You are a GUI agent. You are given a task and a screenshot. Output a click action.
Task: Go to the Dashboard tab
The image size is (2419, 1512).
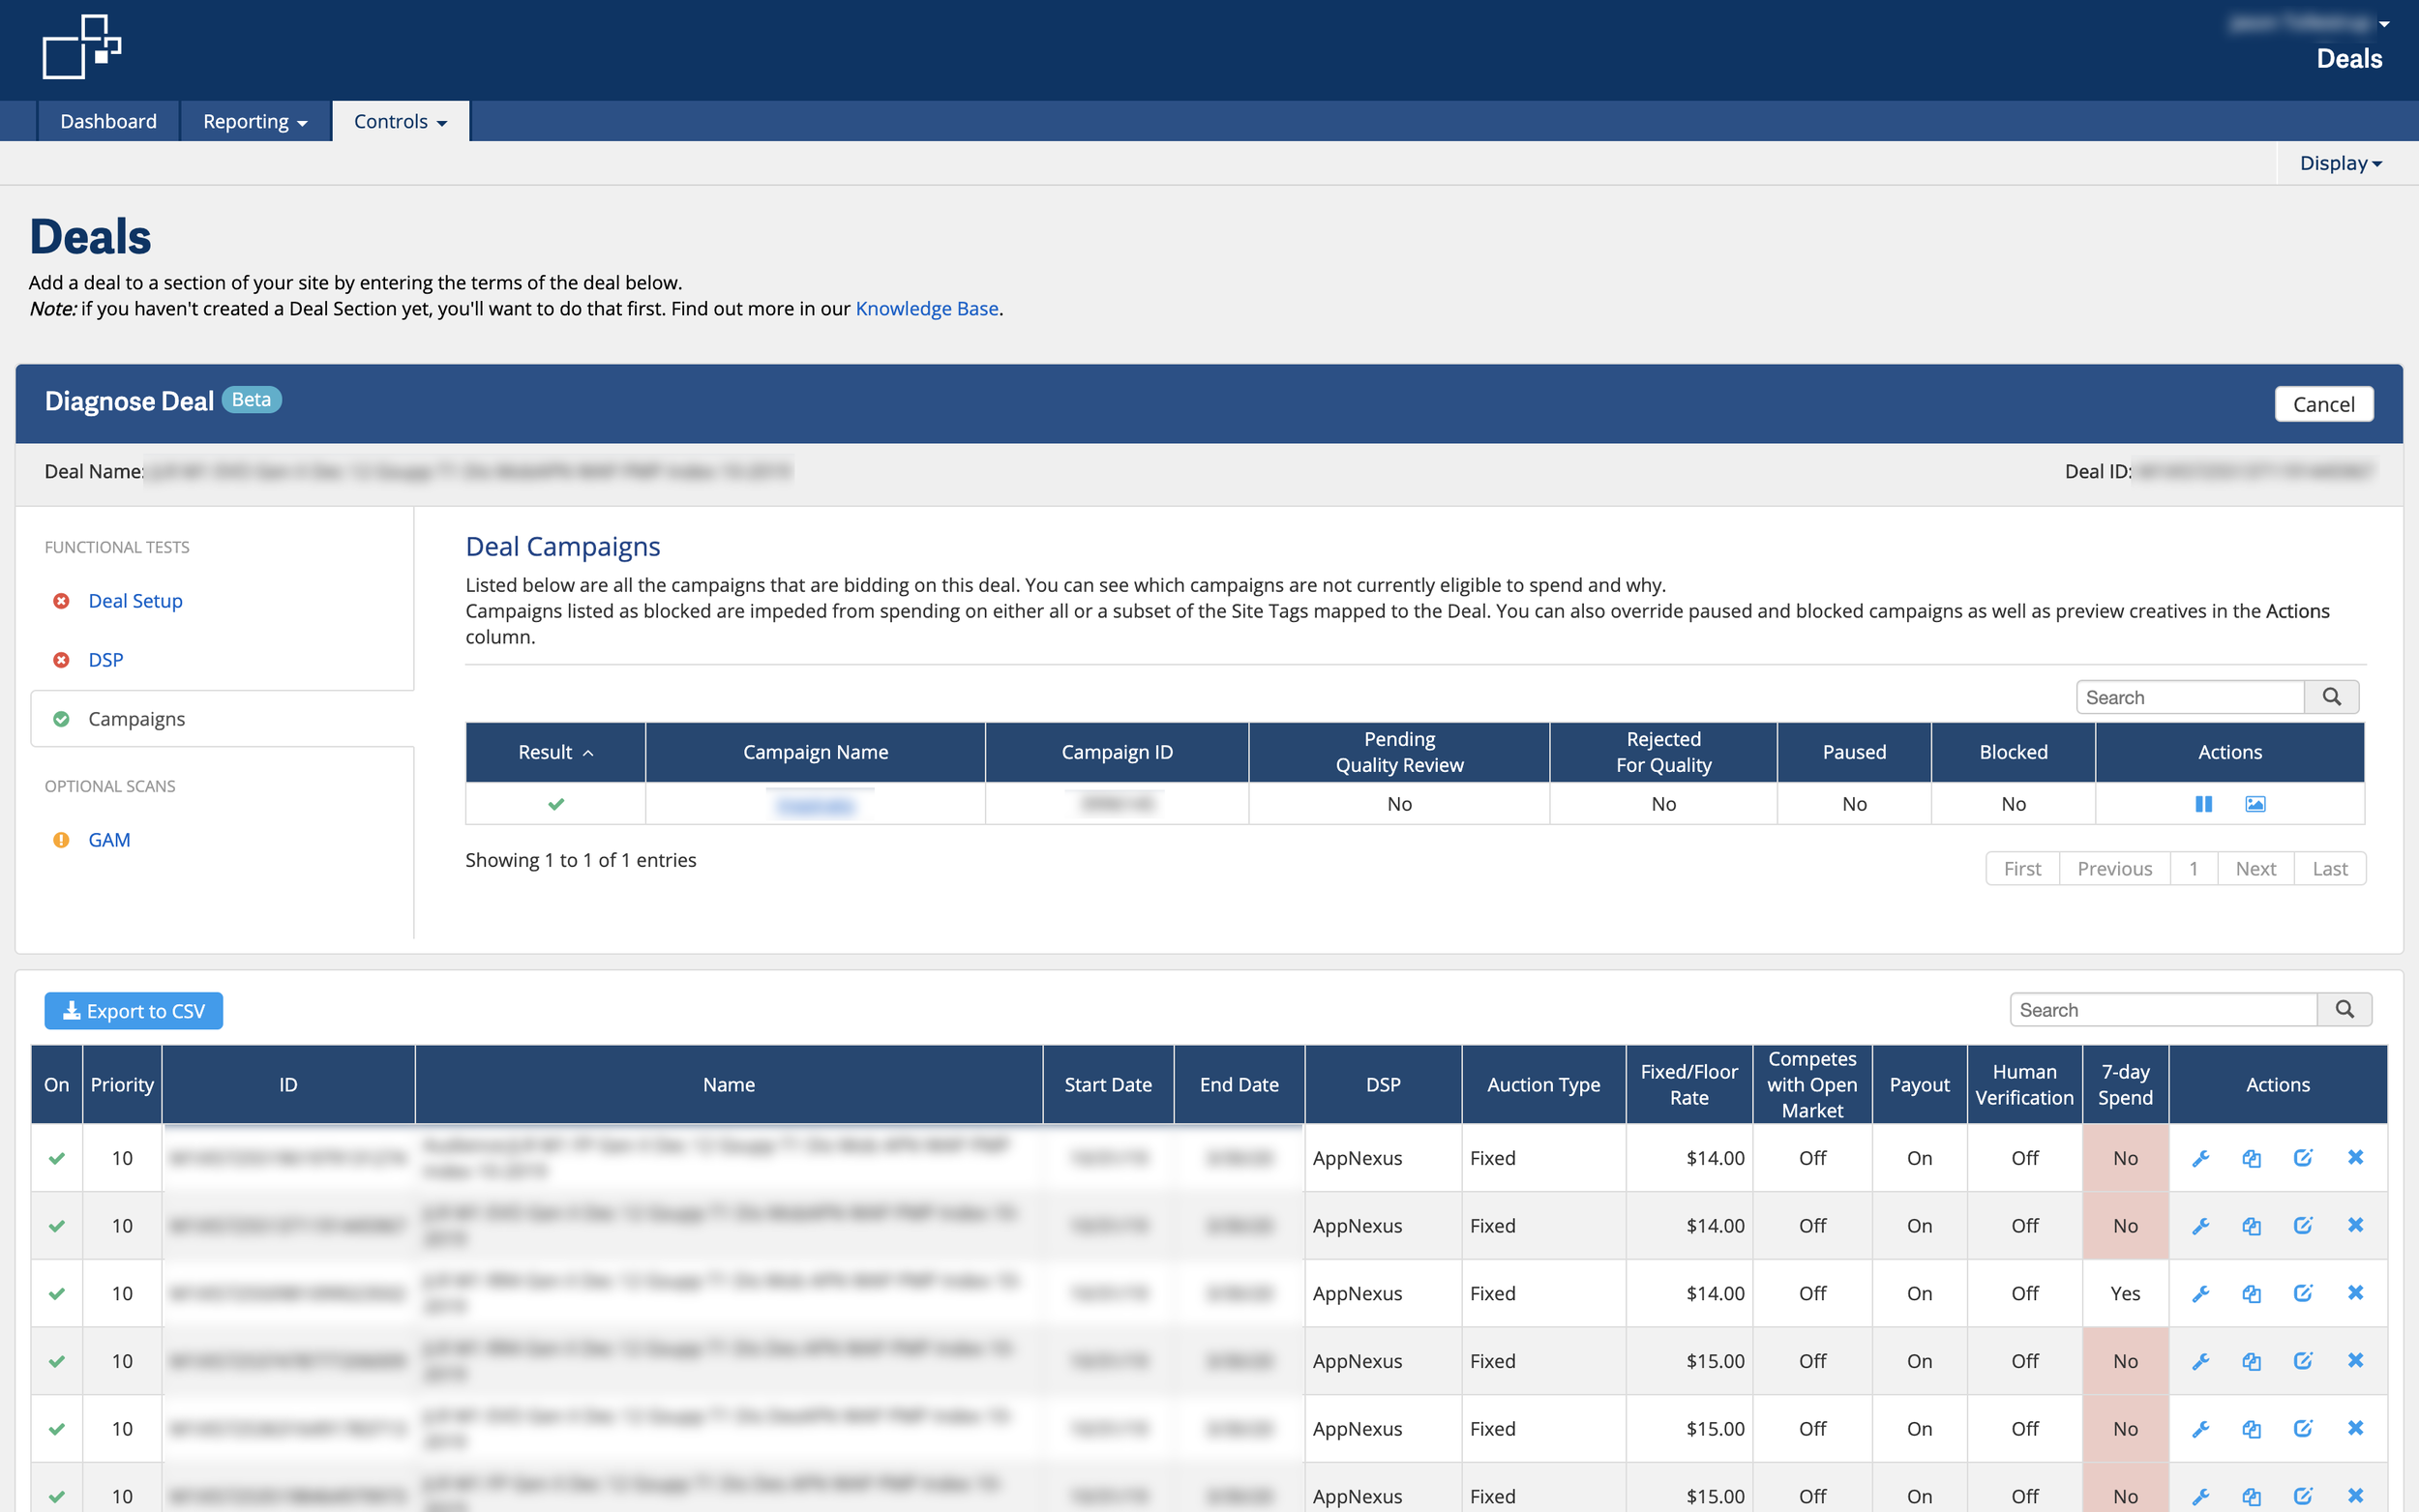108,121
